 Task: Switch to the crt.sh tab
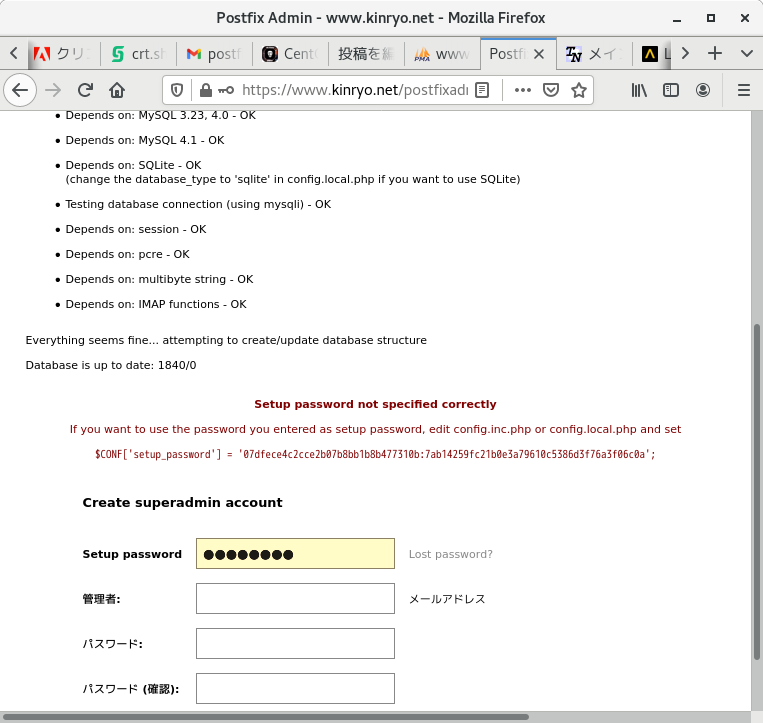coord(139,54)
